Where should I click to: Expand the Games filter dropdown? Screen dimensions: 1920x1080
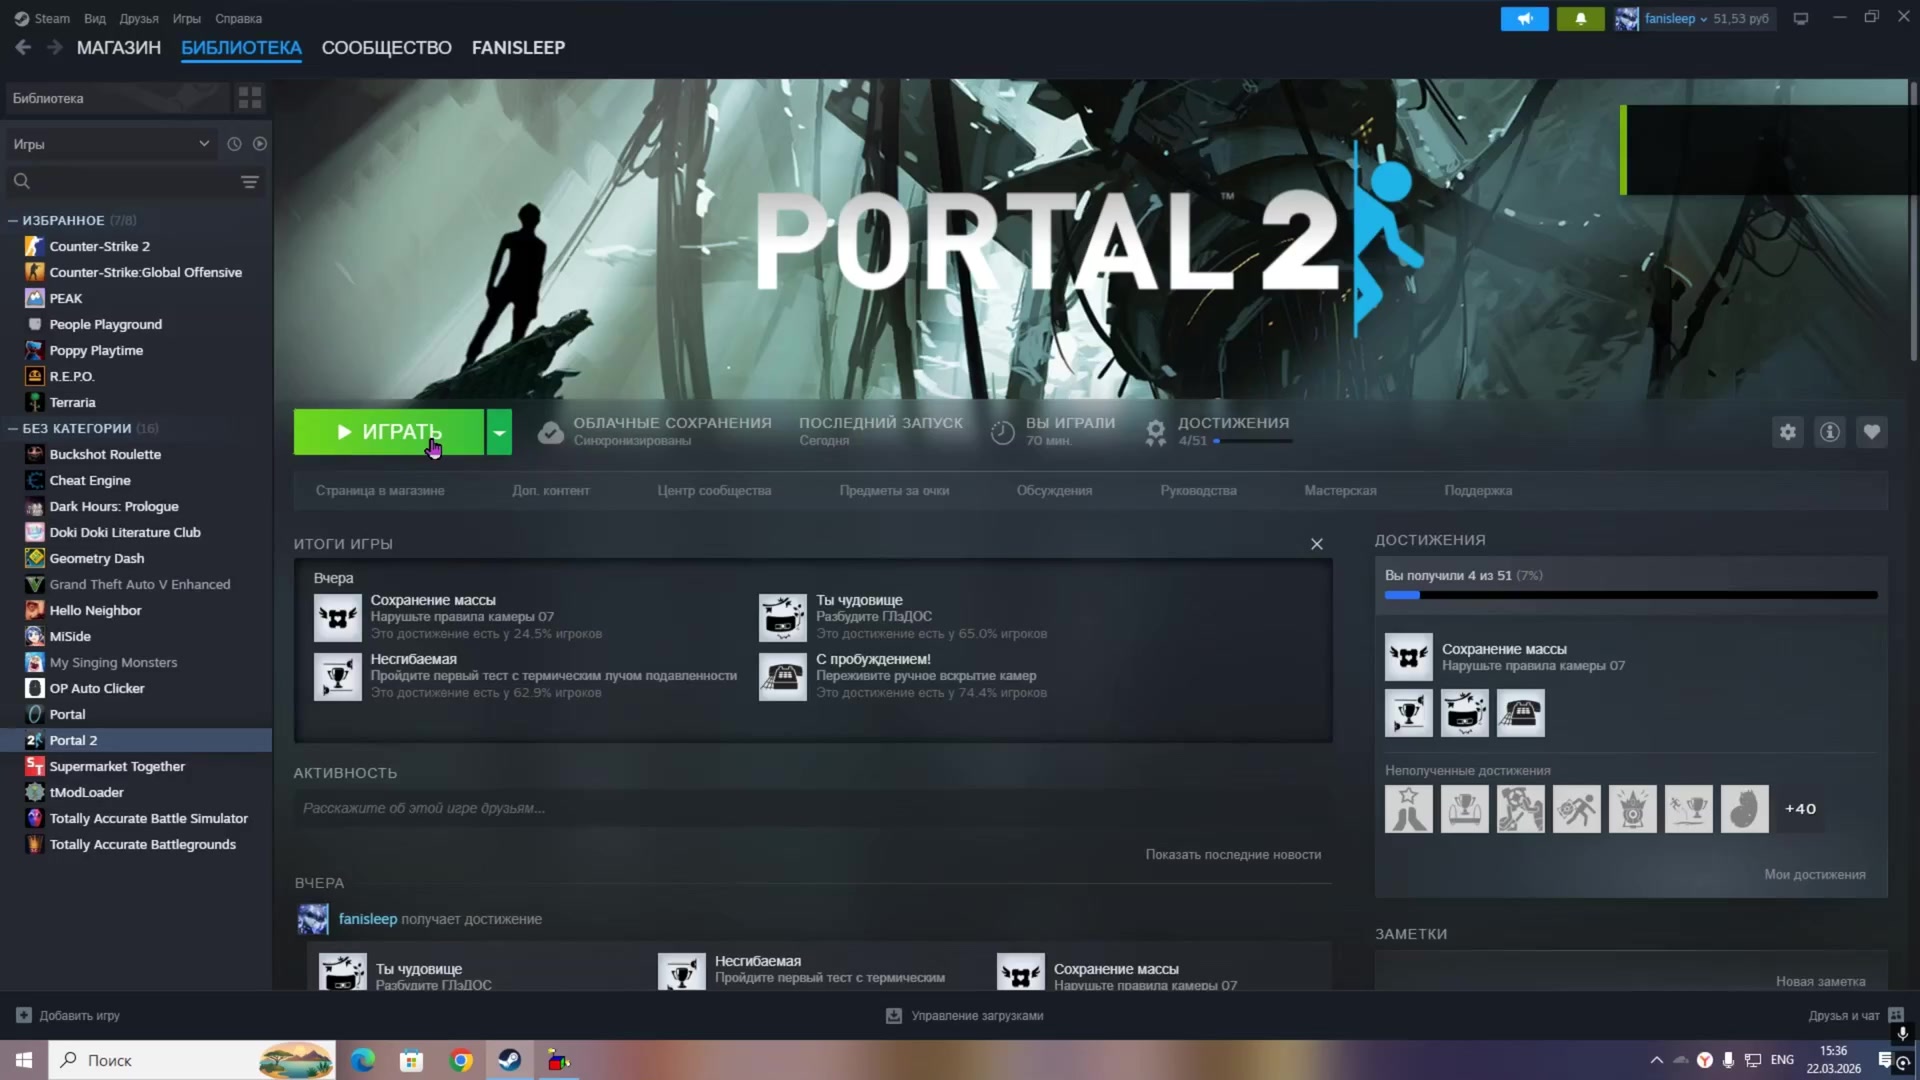click(112, 144)
